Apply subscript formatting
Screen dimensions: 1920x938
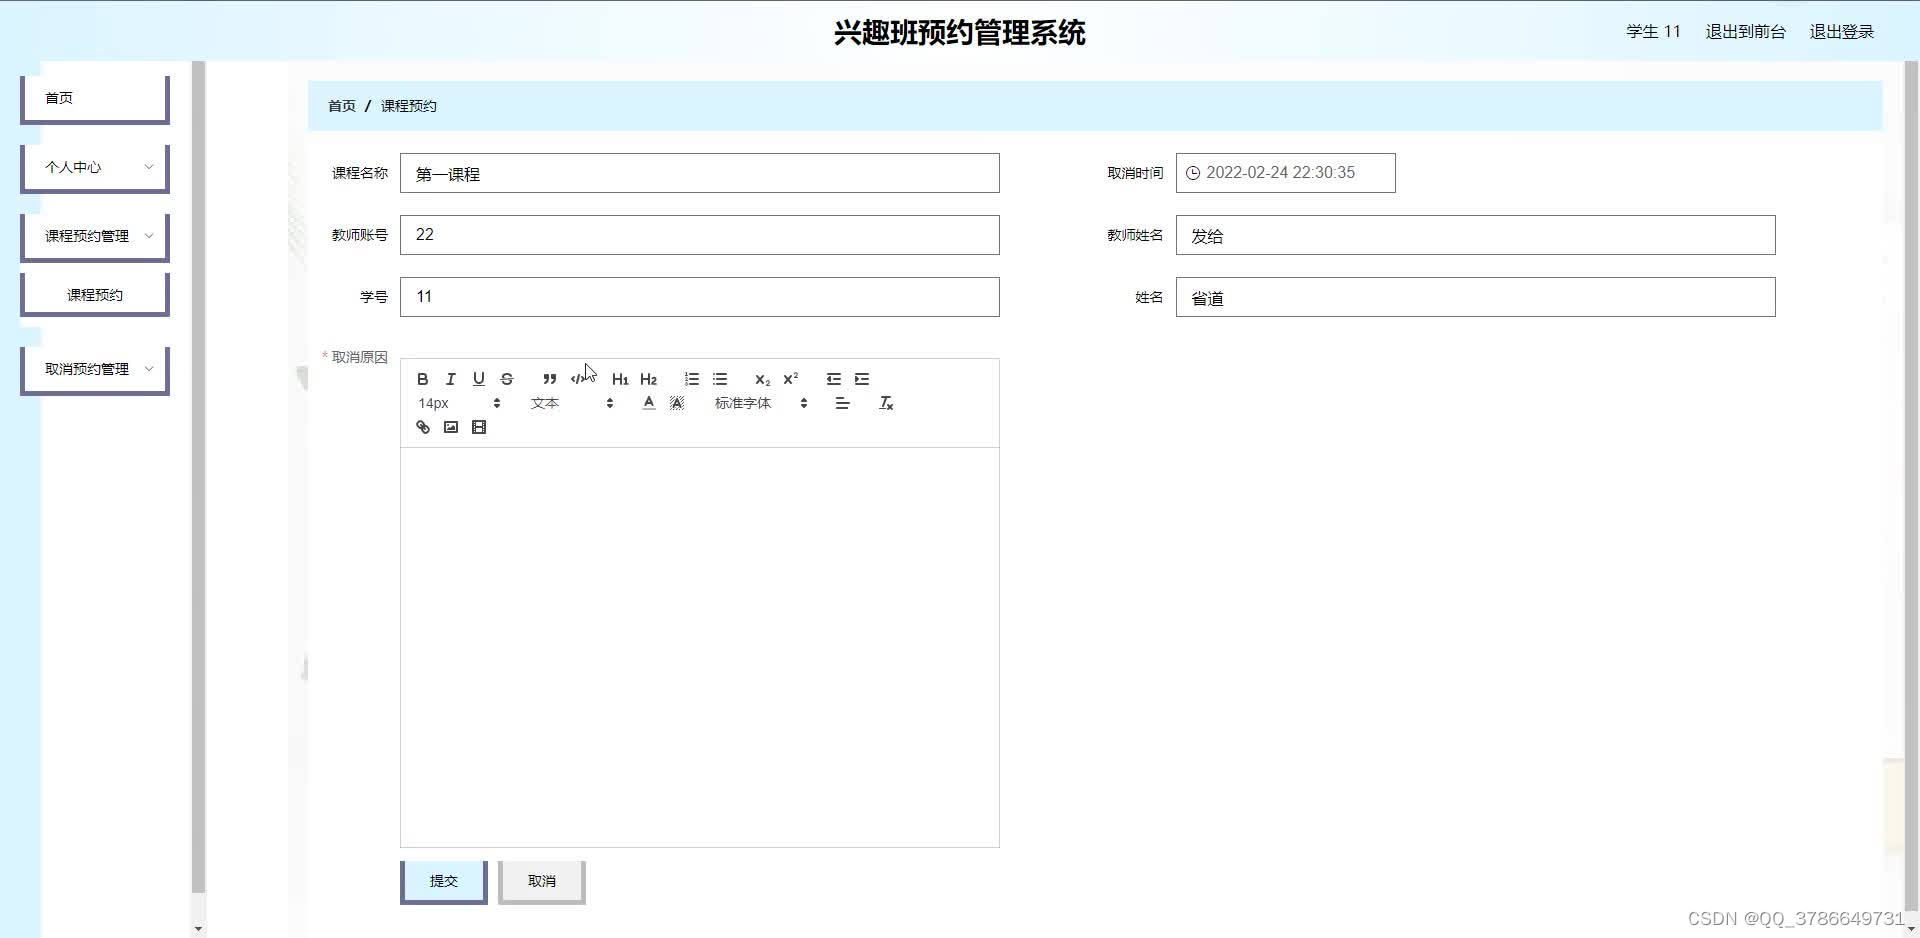[762, 379]
